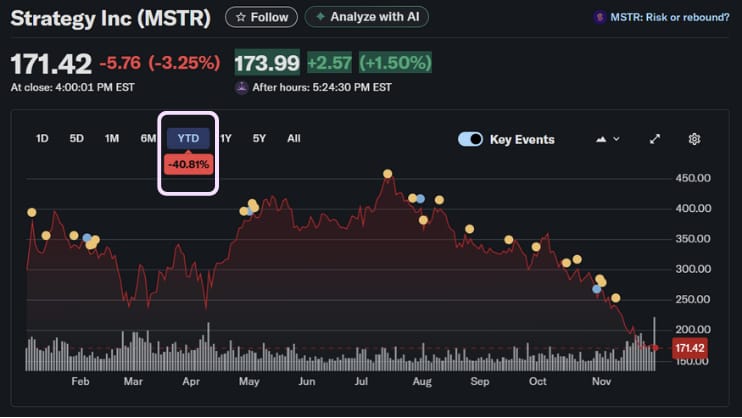The height and width of the screenshot is (418, 742).
Task: Show the All time range
Action: [293, 138]
